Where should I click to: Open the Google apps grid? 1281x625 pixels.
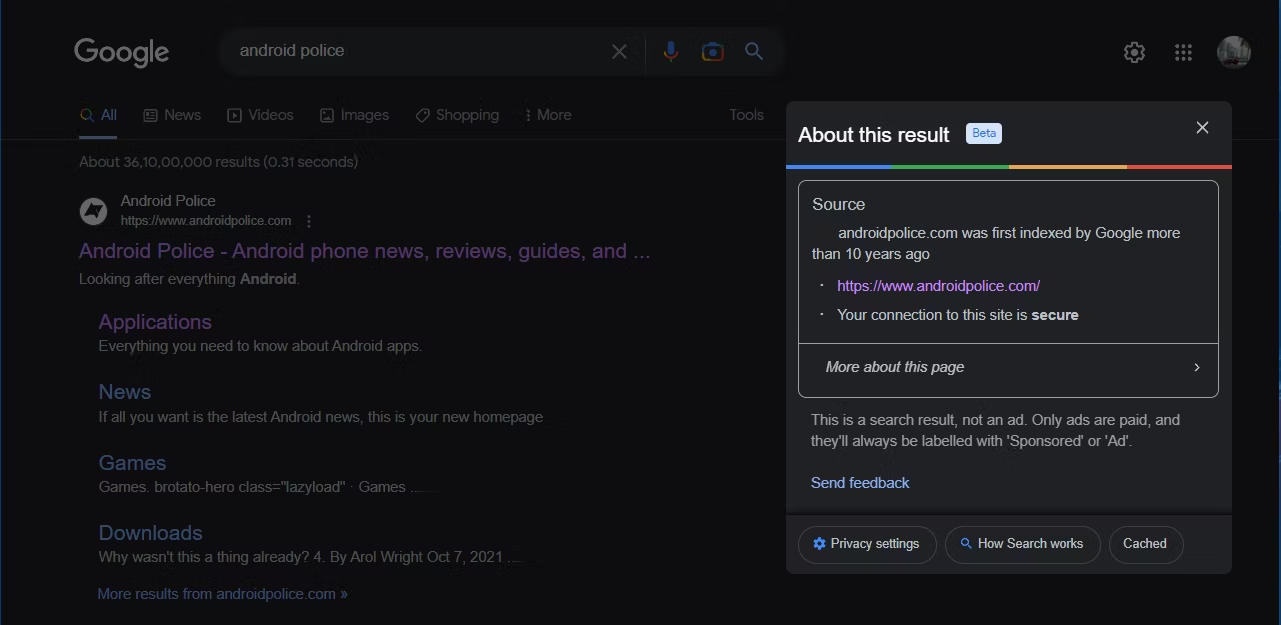tap(1183, 53)
